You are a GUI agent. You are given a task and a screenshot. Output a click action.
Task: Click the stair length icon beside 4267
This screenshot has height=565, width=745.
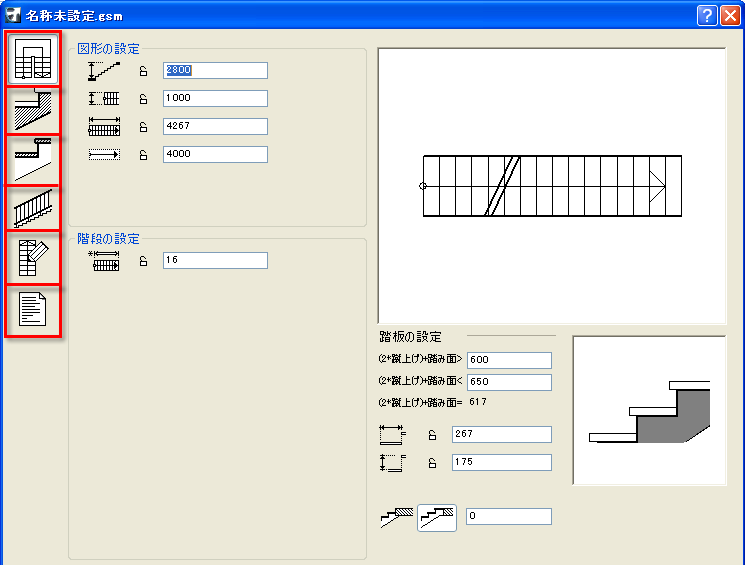[x=104, y=127]
